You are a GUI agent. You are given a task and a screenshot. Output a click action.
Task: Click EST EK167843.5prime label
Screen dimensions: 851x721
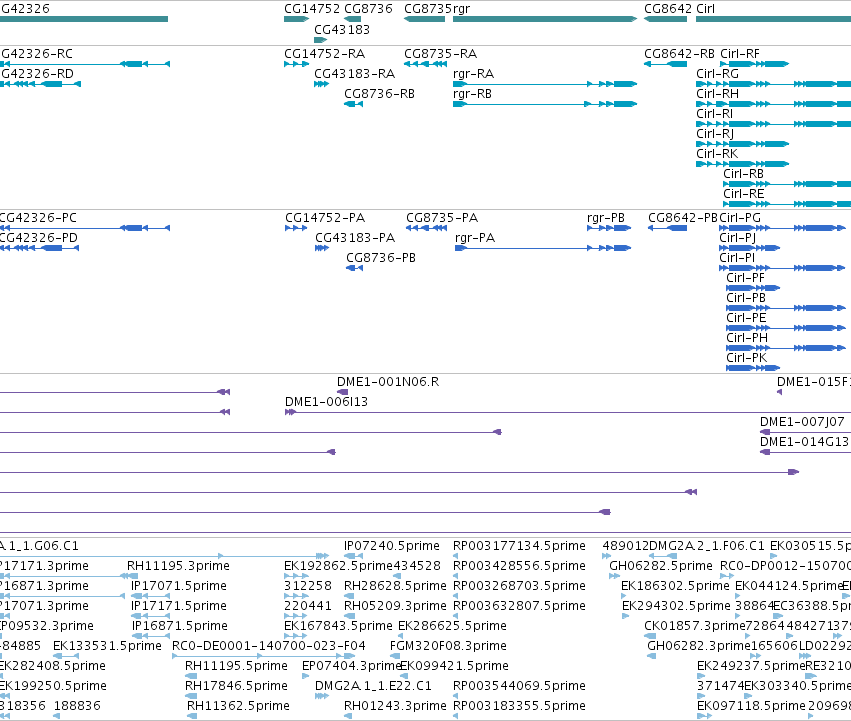(x=338, y=626)
